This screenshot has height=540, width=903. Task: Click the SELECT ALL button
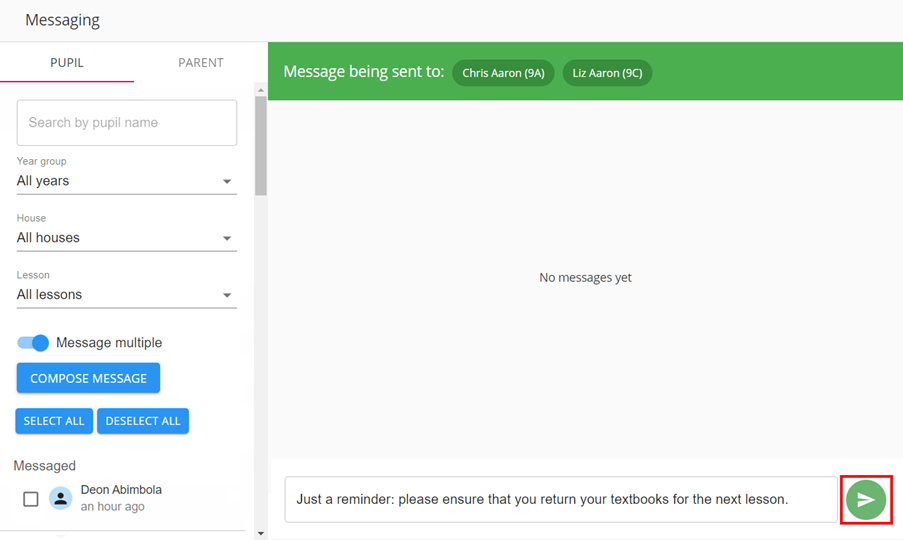pos(54,421)
